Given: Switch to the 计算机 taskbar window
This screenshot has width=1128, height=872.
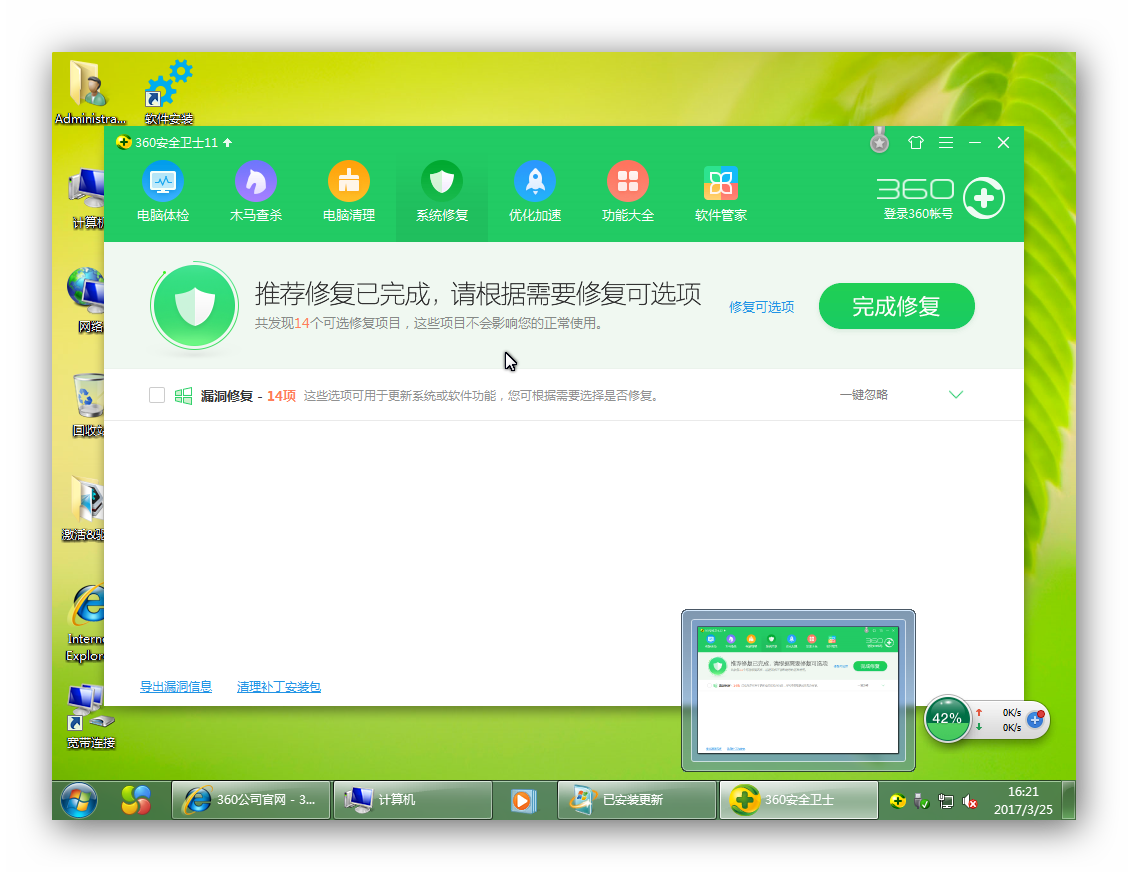Looking at the screenshot, I should (x=413, y=800).
